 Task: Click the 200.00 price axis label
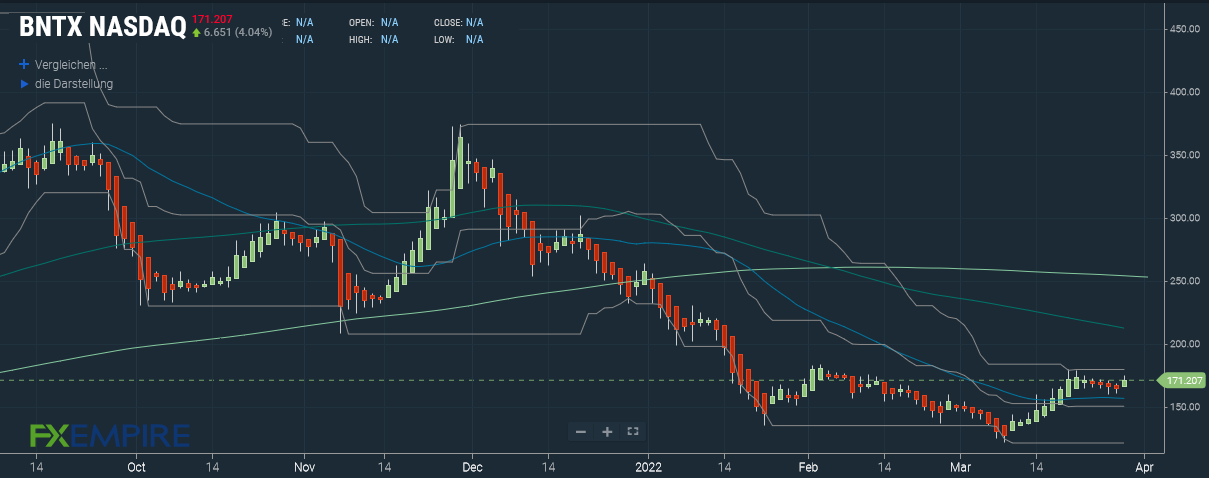pos(1185,344)
